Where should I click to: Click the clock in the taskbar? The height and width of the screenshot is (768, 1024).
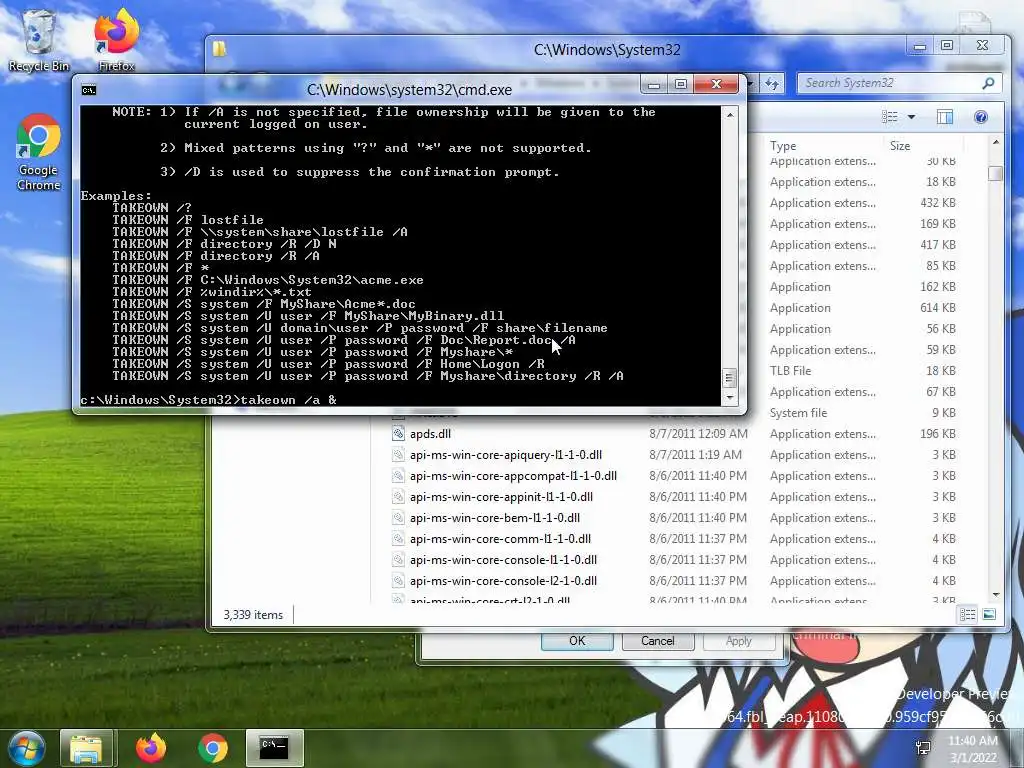(973, 748)
